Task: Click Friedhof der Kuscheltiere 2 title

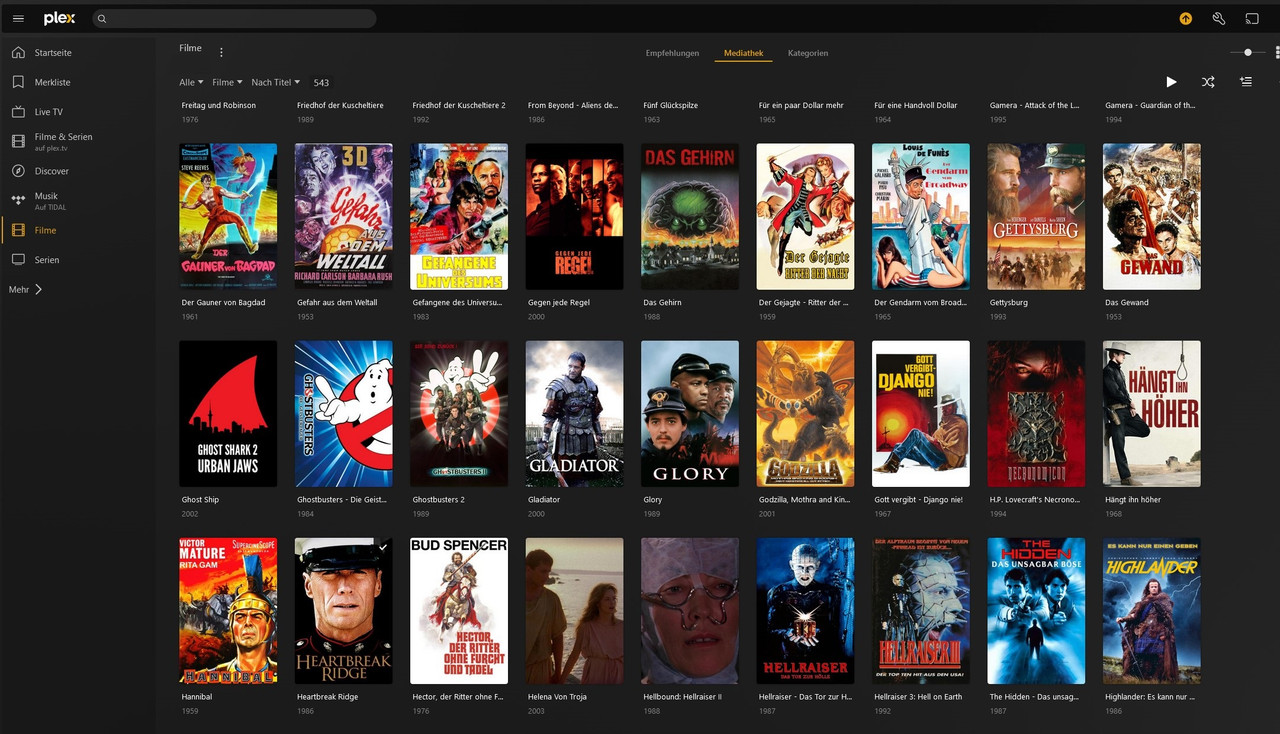Action: pyautogui.click(x=459, y=105)
